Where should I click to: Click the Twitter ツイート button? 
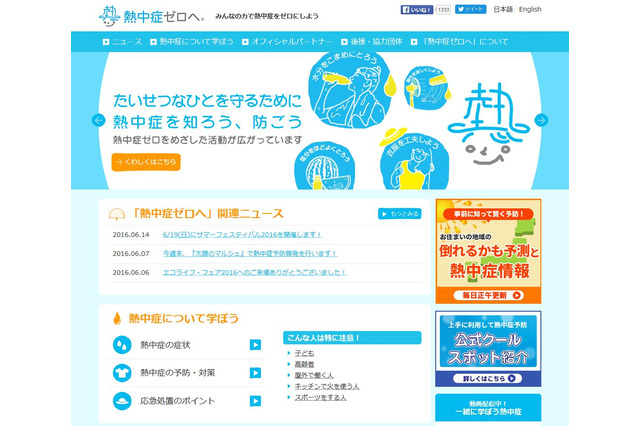coord(471,9)
